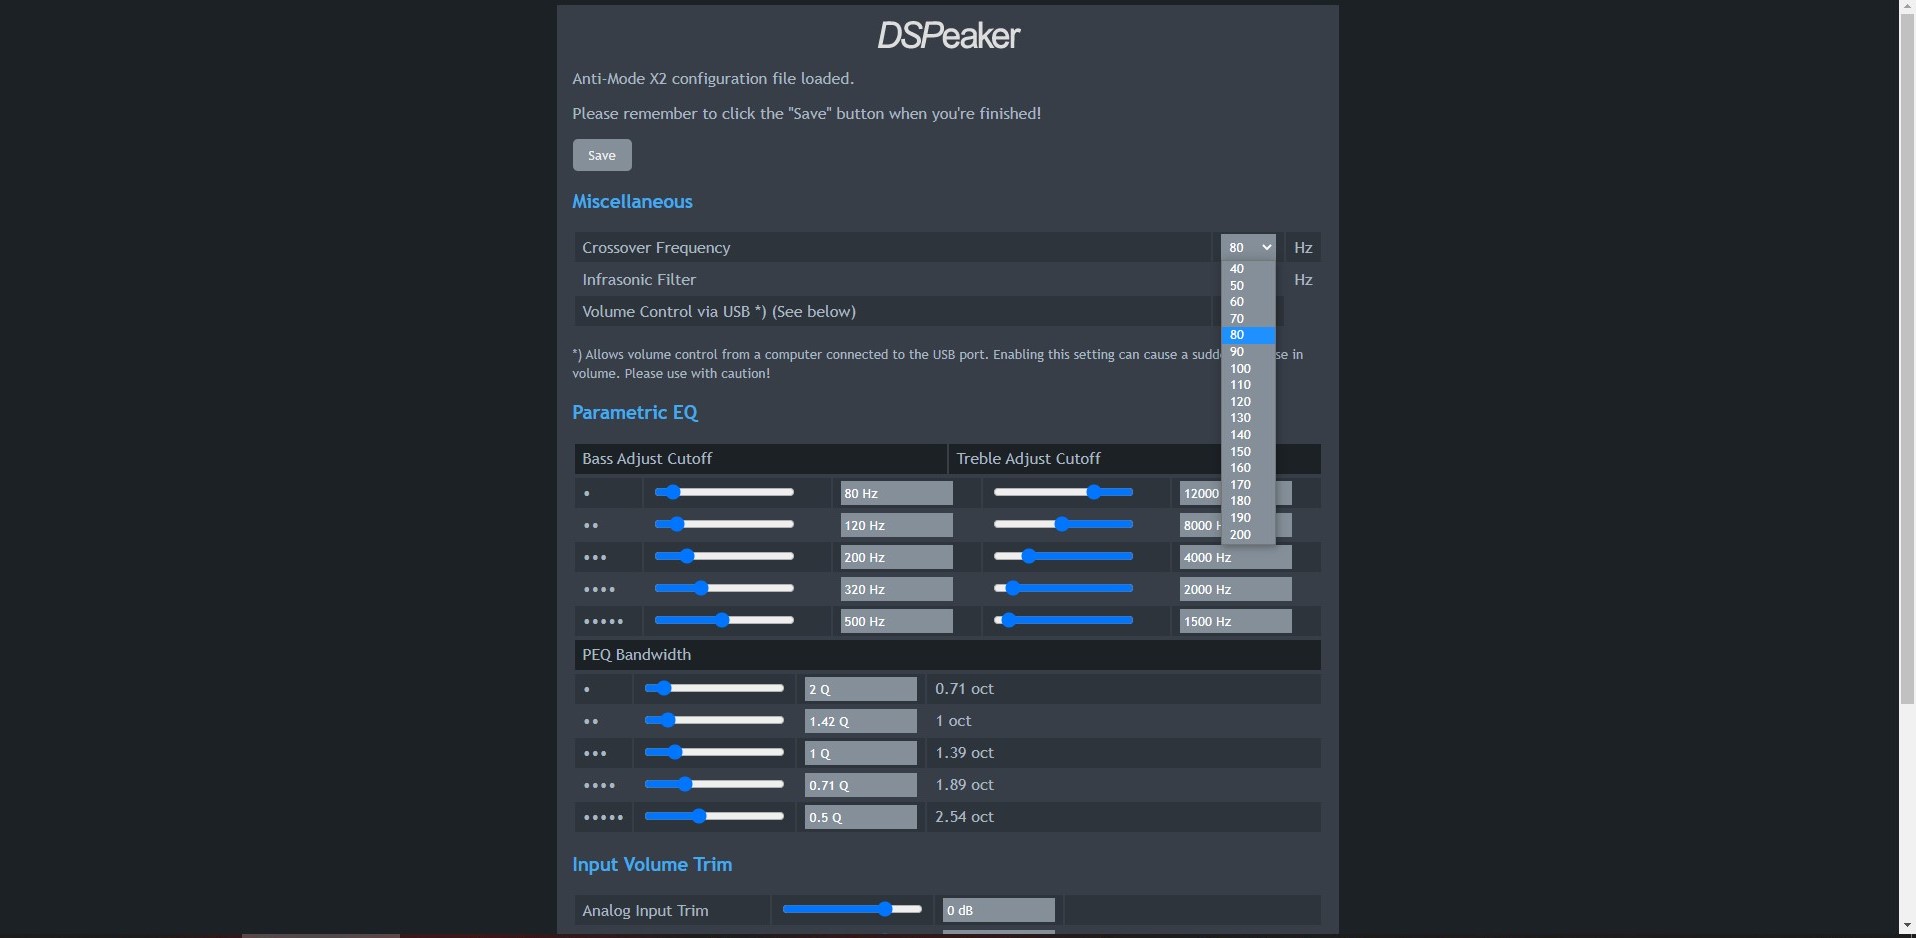Click the Save button
The width and height of the screenshot is (1916, 938).
(601, 155)
